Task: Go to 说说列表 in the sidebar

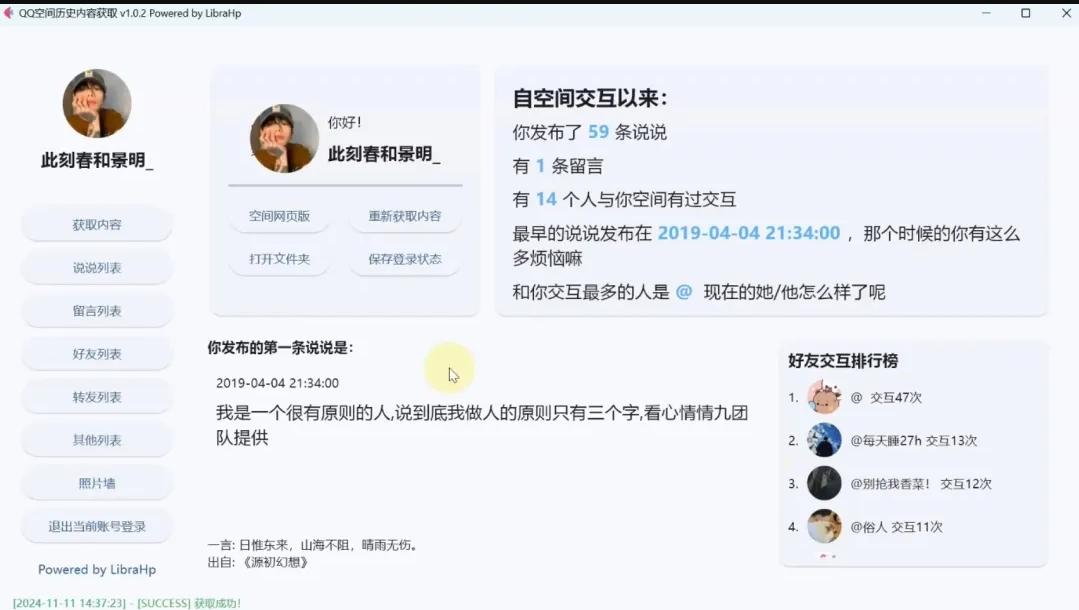Action: pyautogui.click(x=96, y=268)
